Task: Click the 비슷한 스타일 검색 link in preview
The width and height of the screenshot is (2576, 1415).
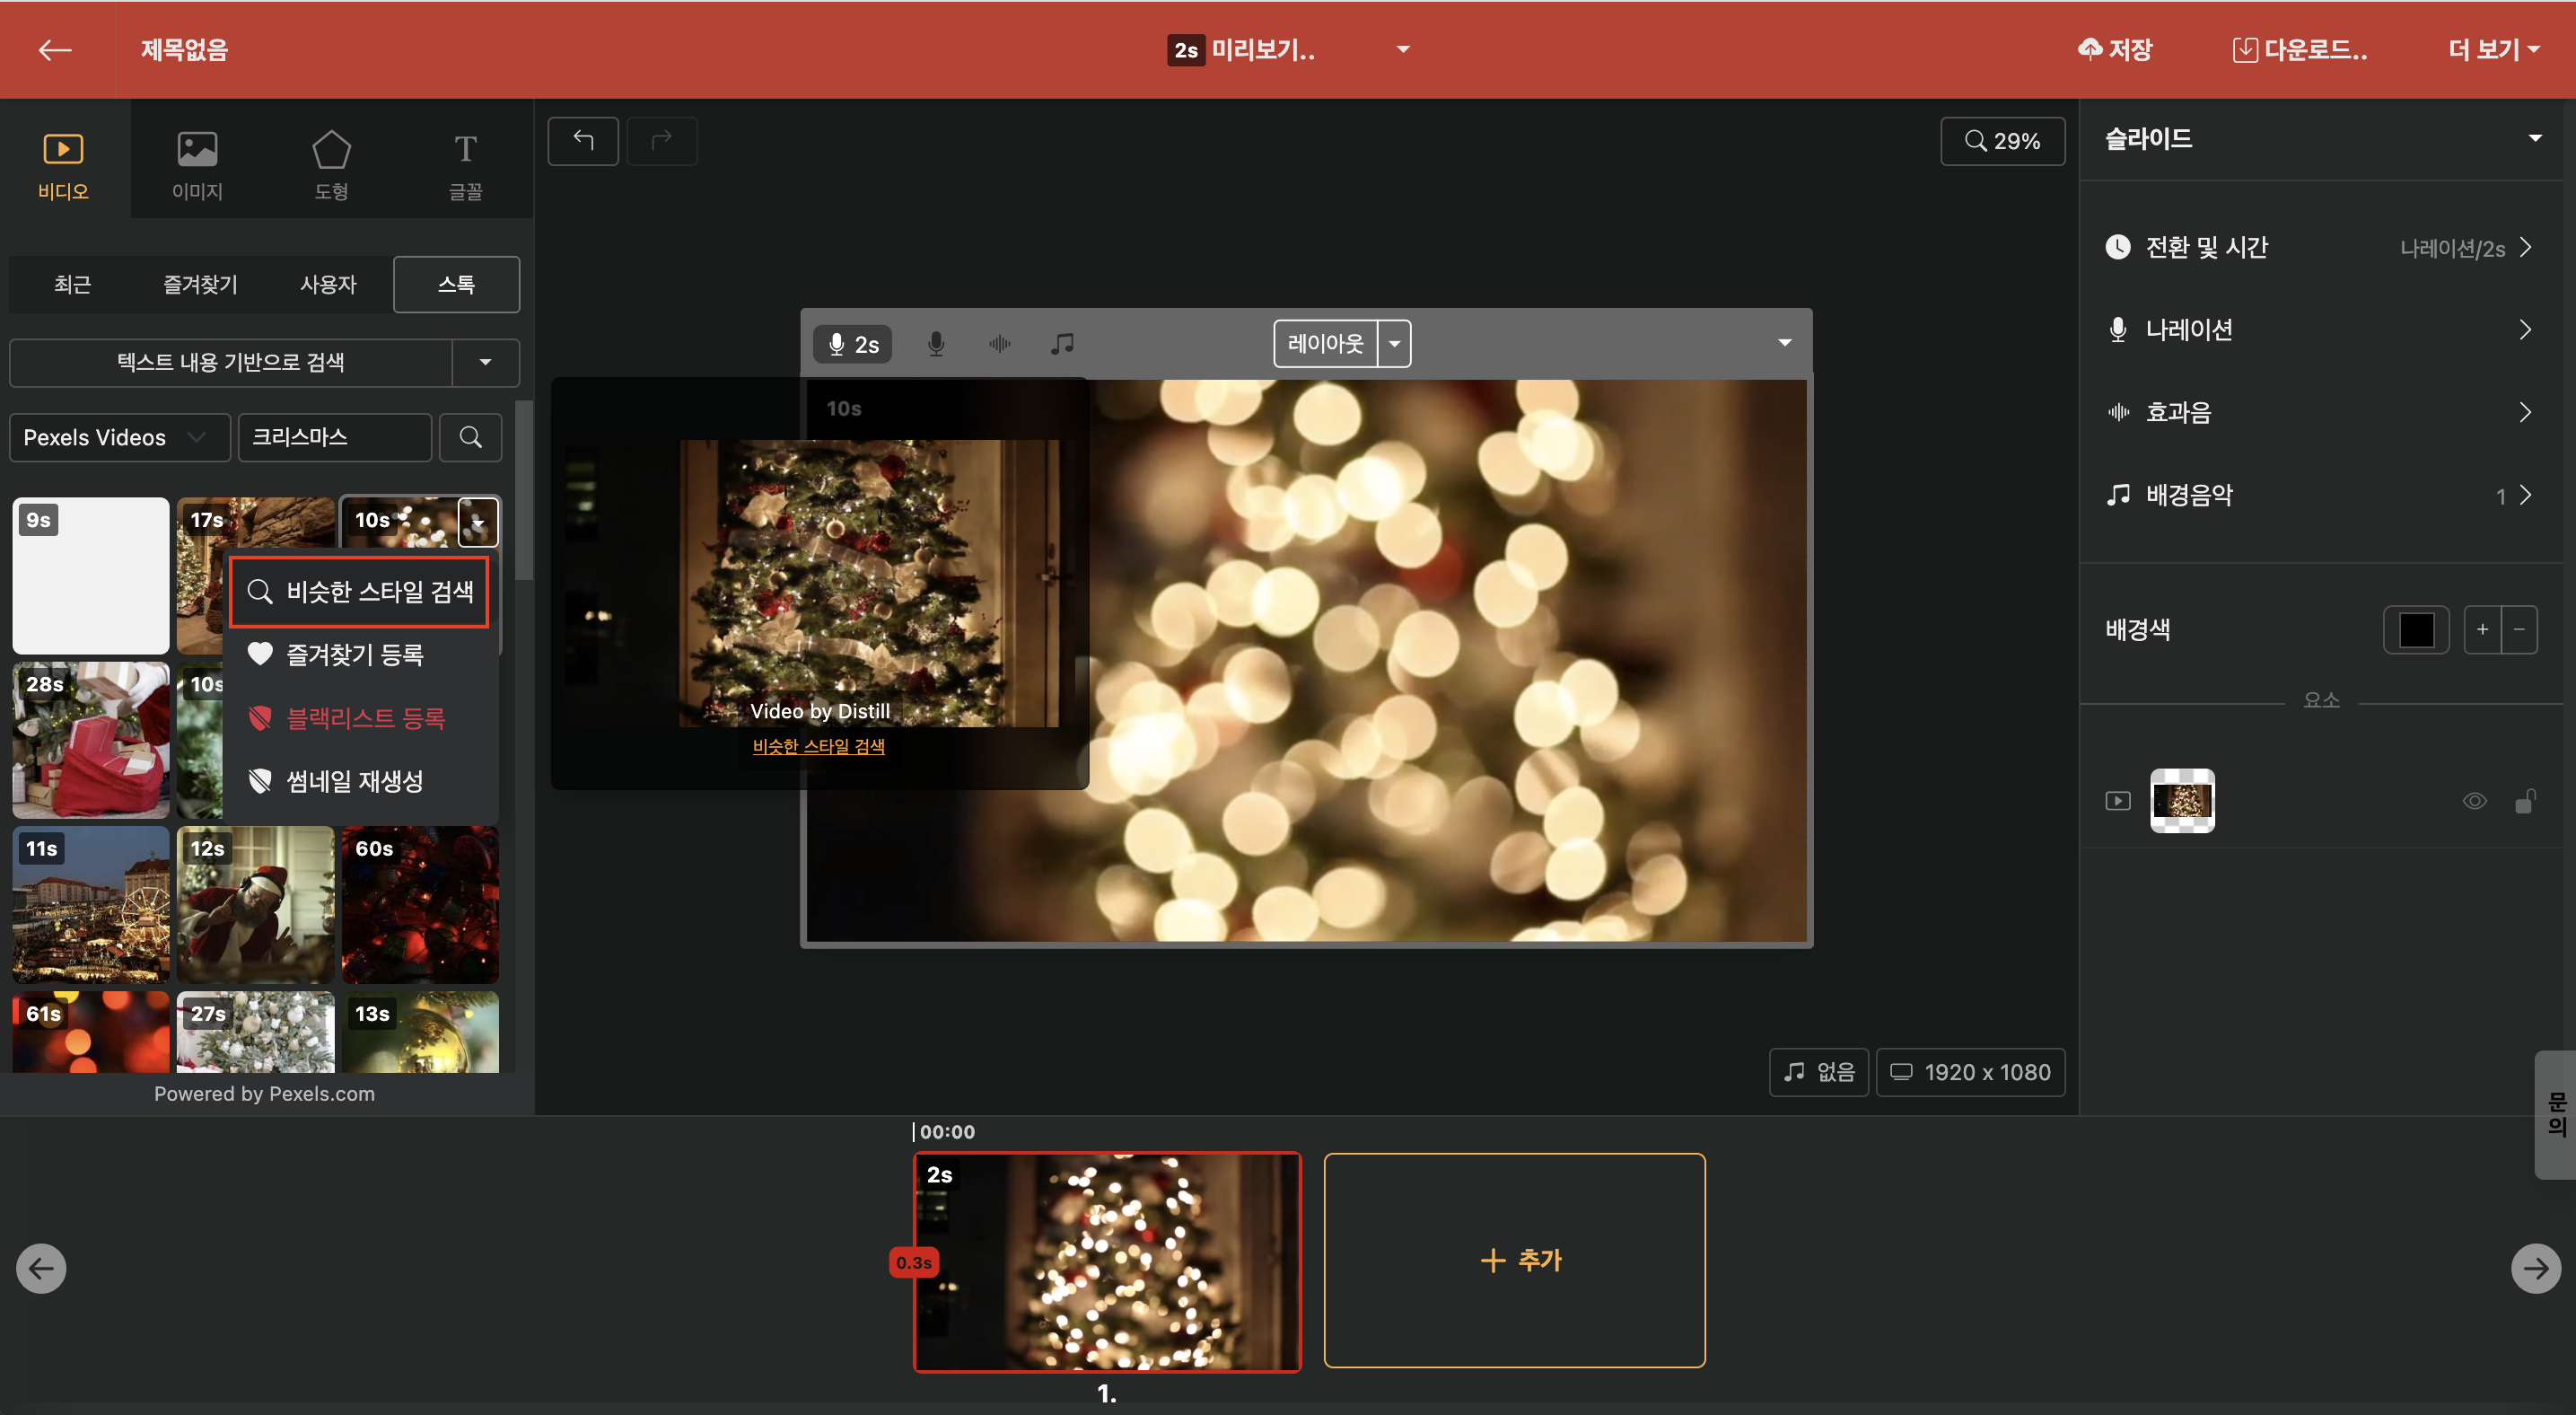Action: tap(818, 746)
